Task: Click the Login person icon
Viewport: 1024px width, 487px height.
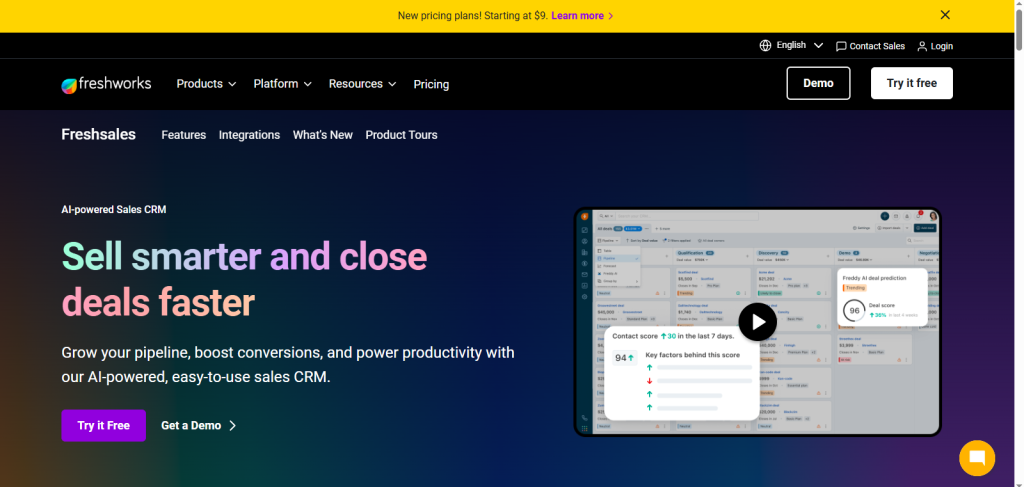Action: point(922,46)
